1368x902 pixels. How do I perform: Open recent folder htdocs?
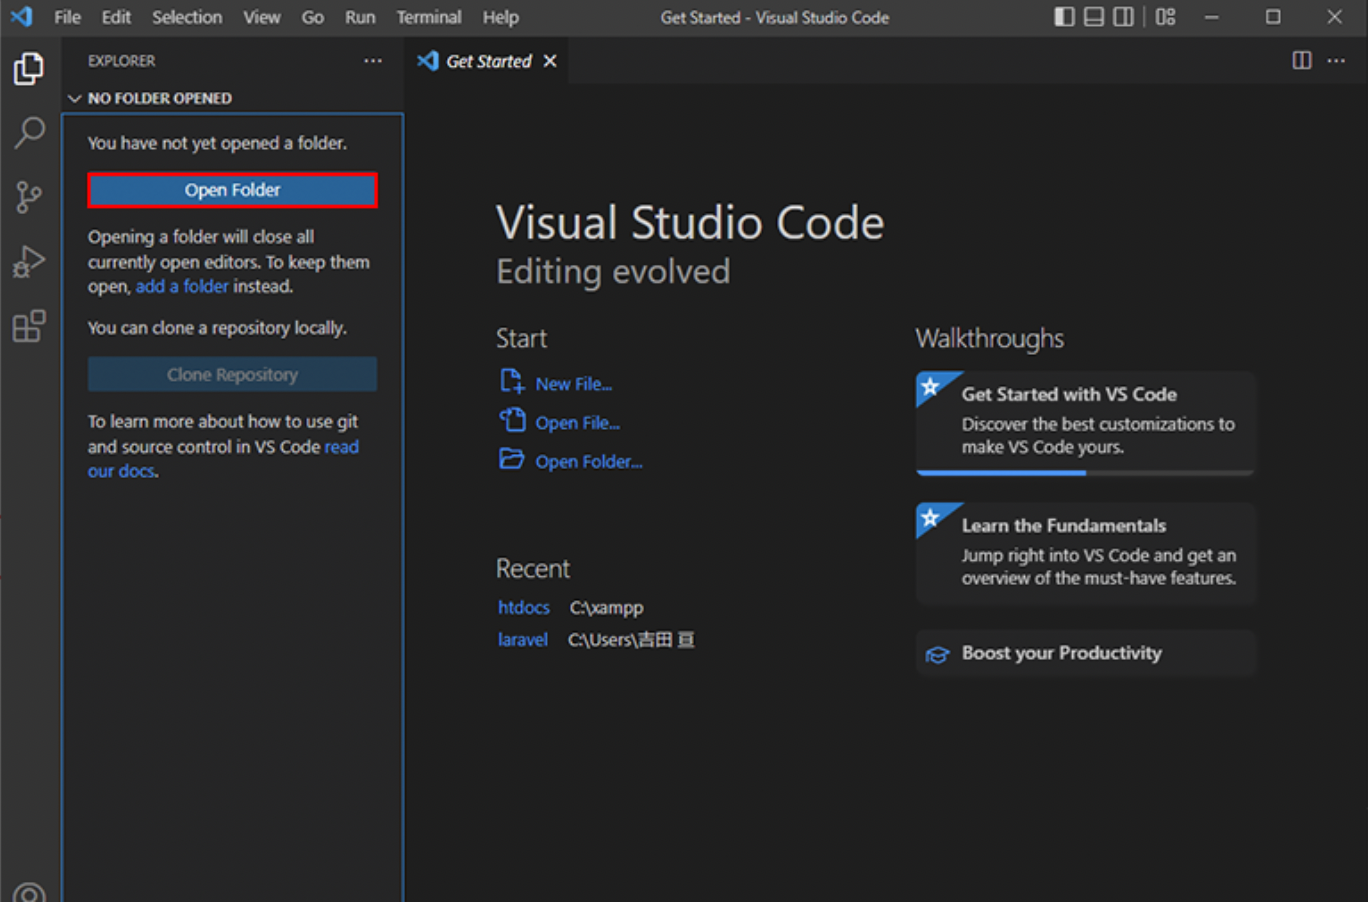click(524, 608)
